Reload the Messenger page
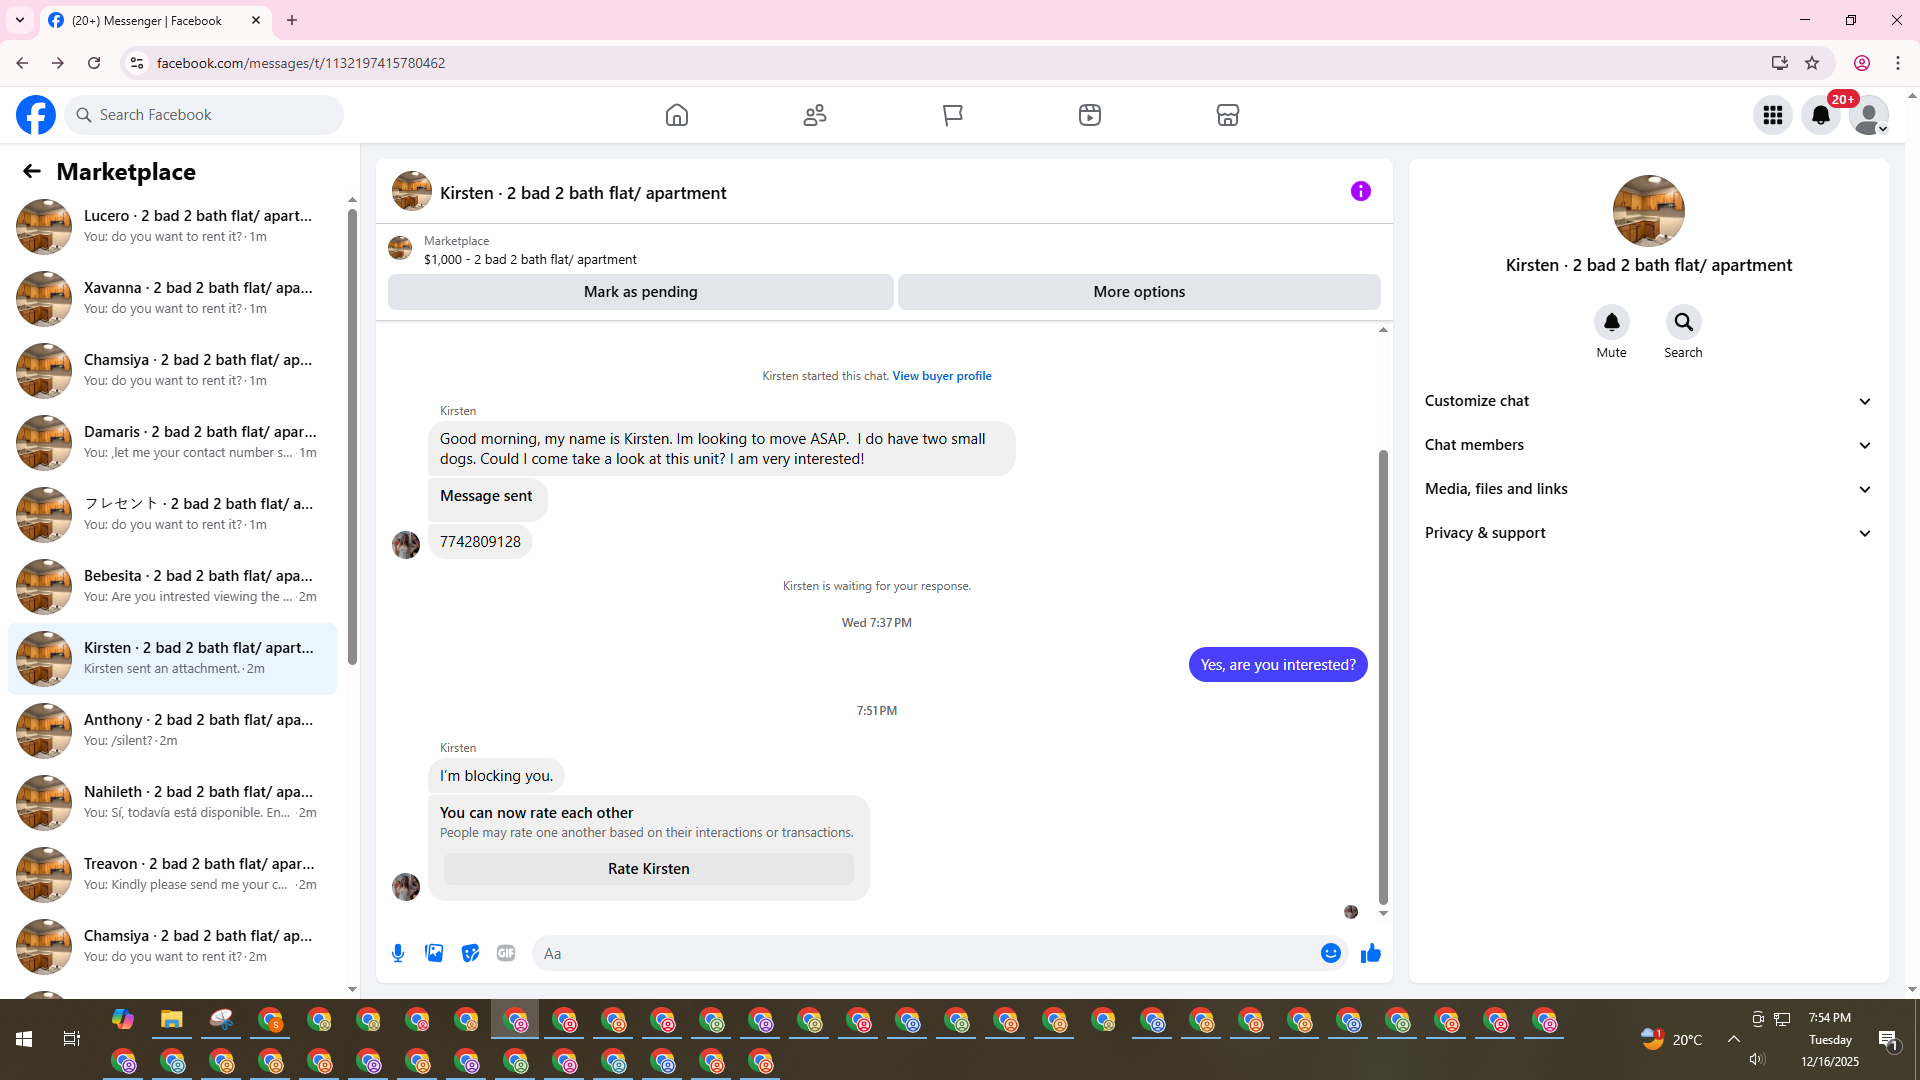Viewport: 1920px width, 1080px height. [x=94, y=63]
